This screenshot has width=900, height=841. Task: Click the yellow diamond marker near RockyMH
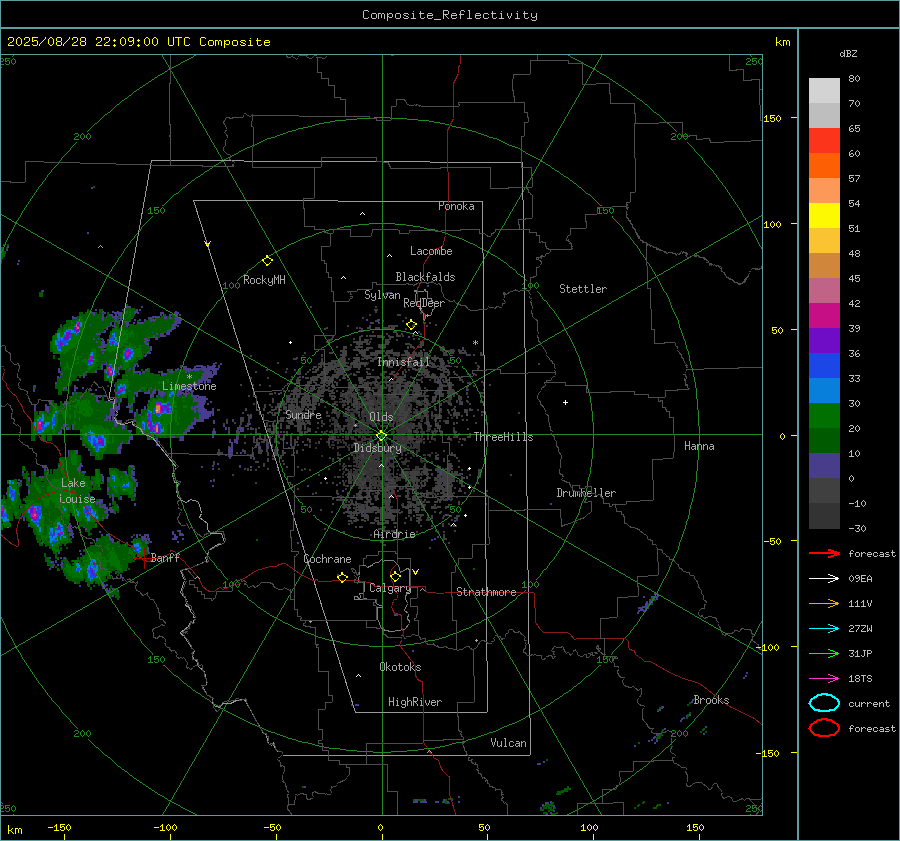coord(267,261)
